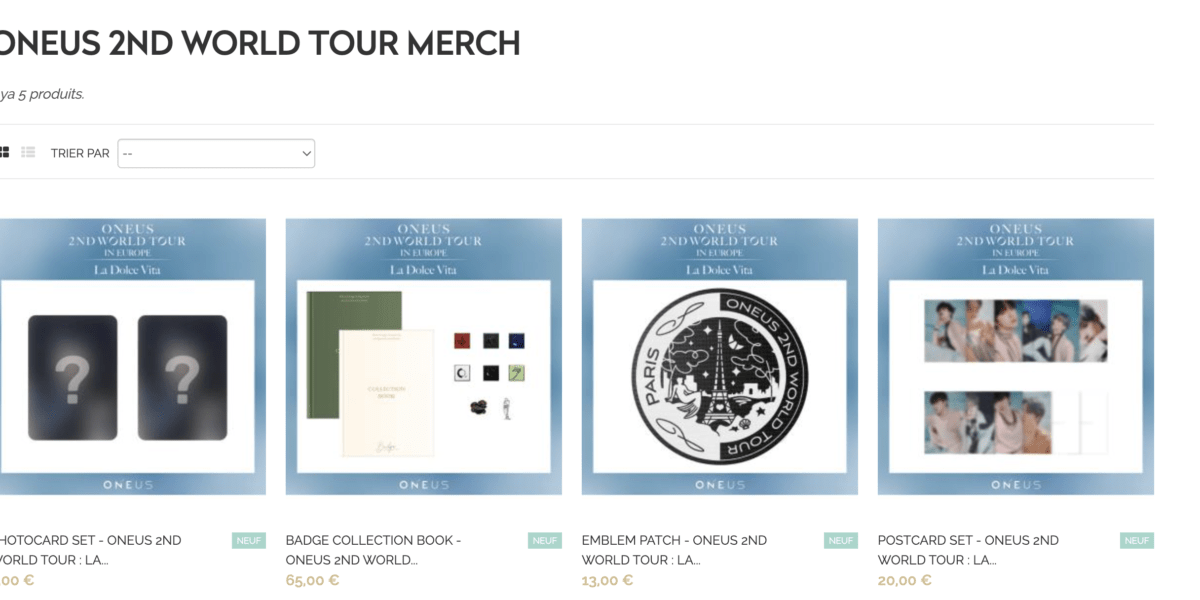Click the ONEUS 2nd World Tour Merch heading
This screenshot has width=1200, height=600.
tap(260, 43)
